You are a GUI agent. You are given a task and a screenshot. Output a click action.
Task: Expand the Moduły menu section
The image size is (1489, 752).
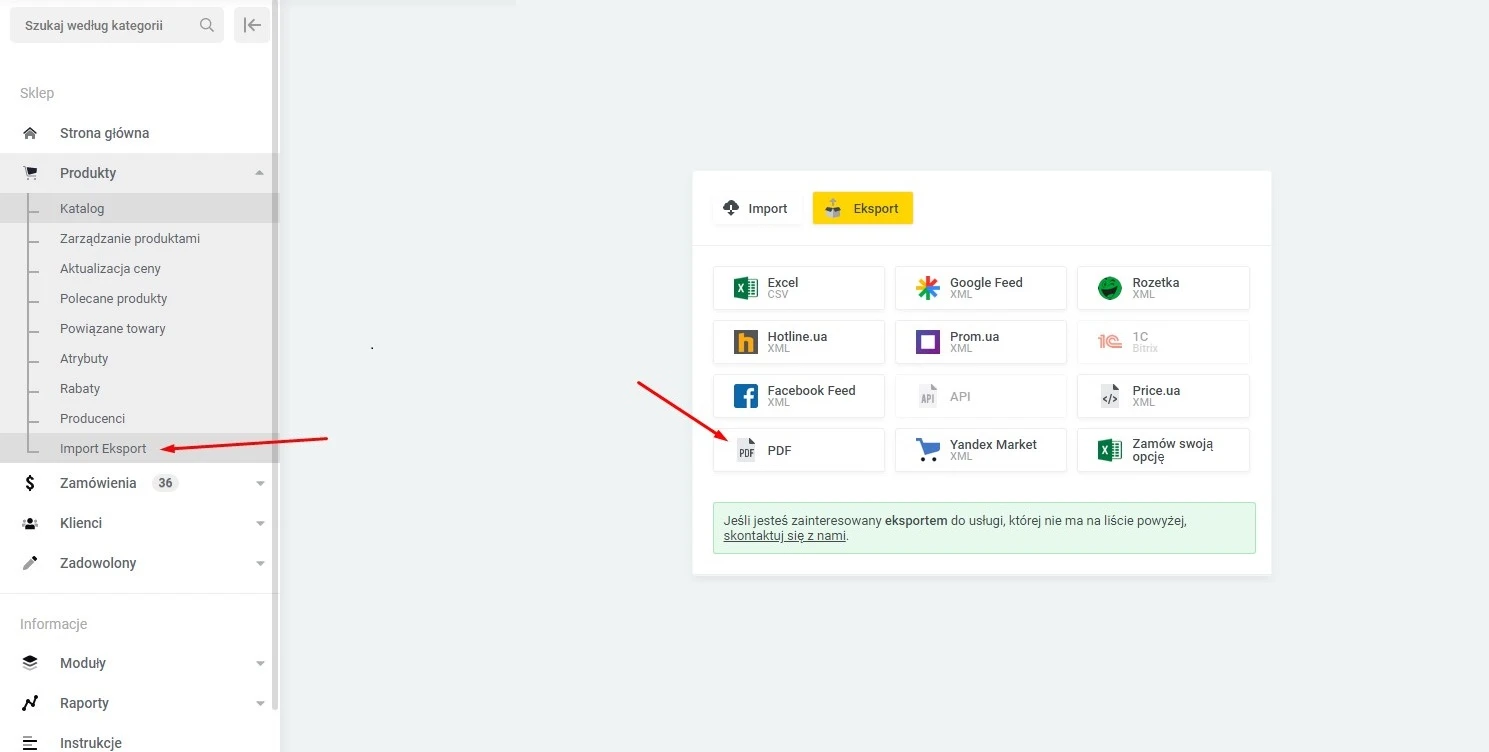(260, 663)
